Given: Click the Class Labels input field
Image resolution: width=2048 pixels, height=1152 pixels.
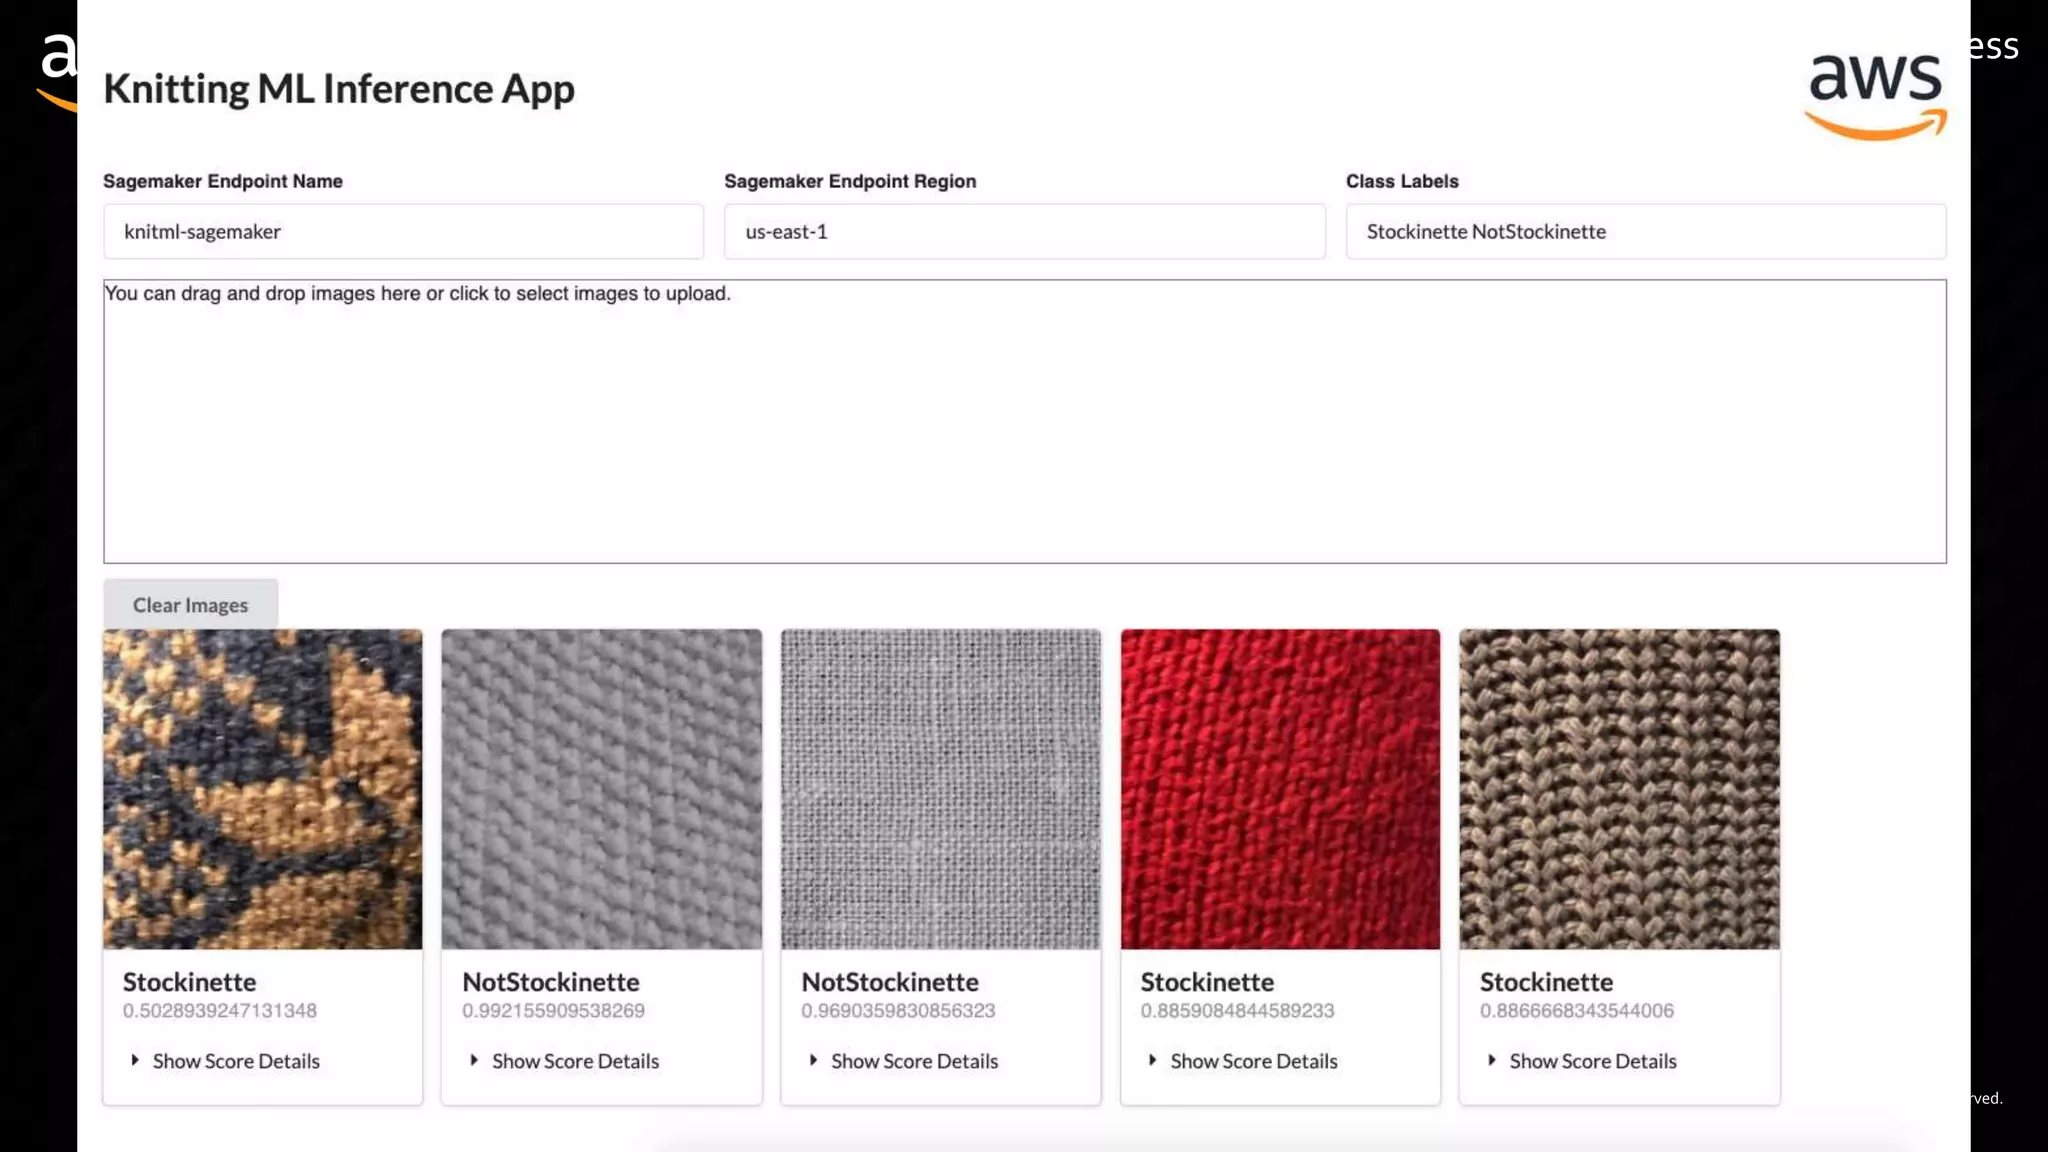Looking at the screenshot, I should point(1645,232).
